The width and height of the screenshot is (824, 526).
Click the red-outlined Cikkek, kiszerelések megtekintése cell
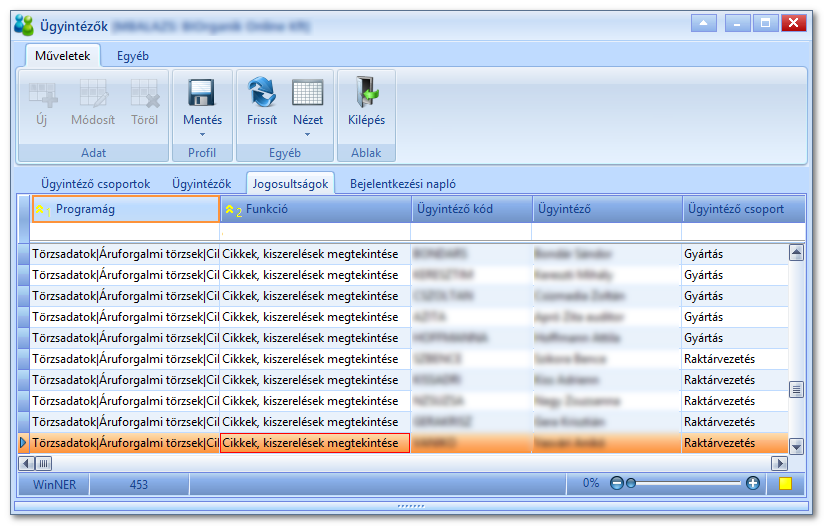click(x=315, y=443)
